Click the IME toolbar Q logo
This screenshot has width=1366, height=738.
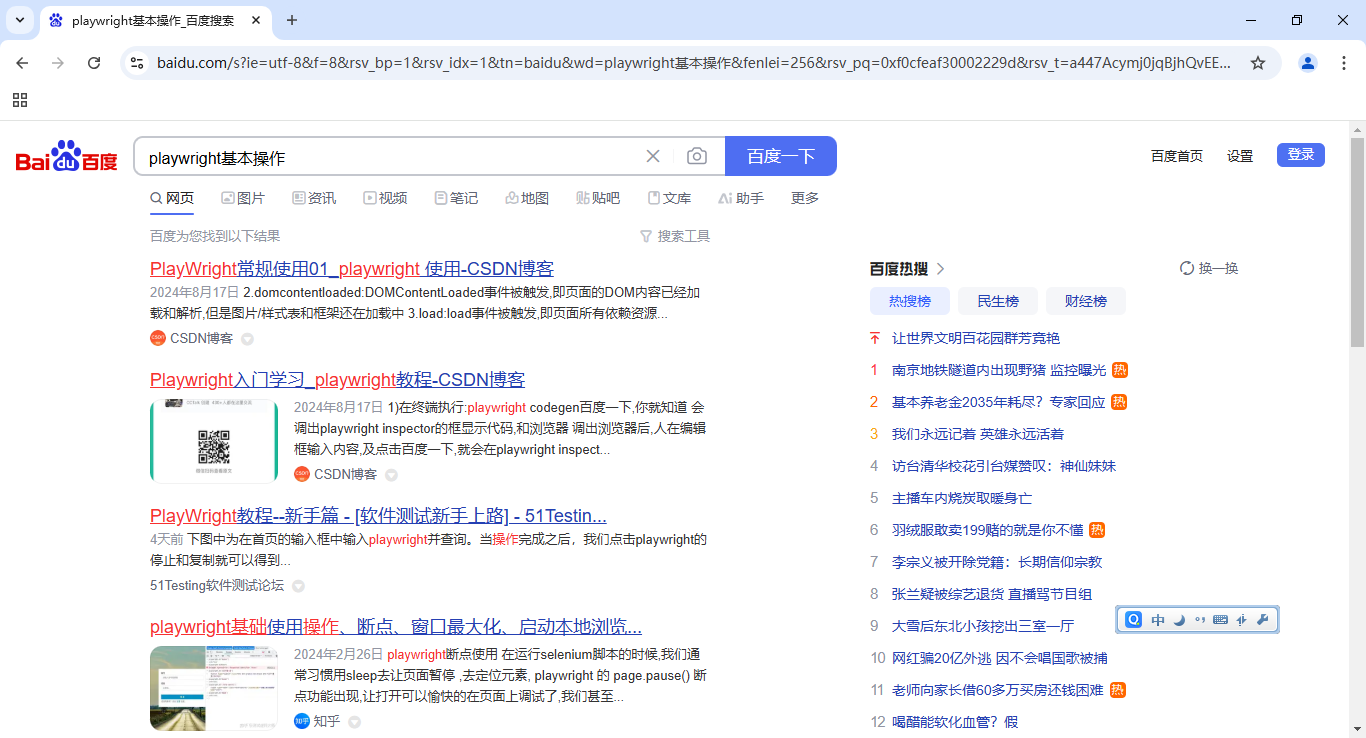click(1133, 620)
